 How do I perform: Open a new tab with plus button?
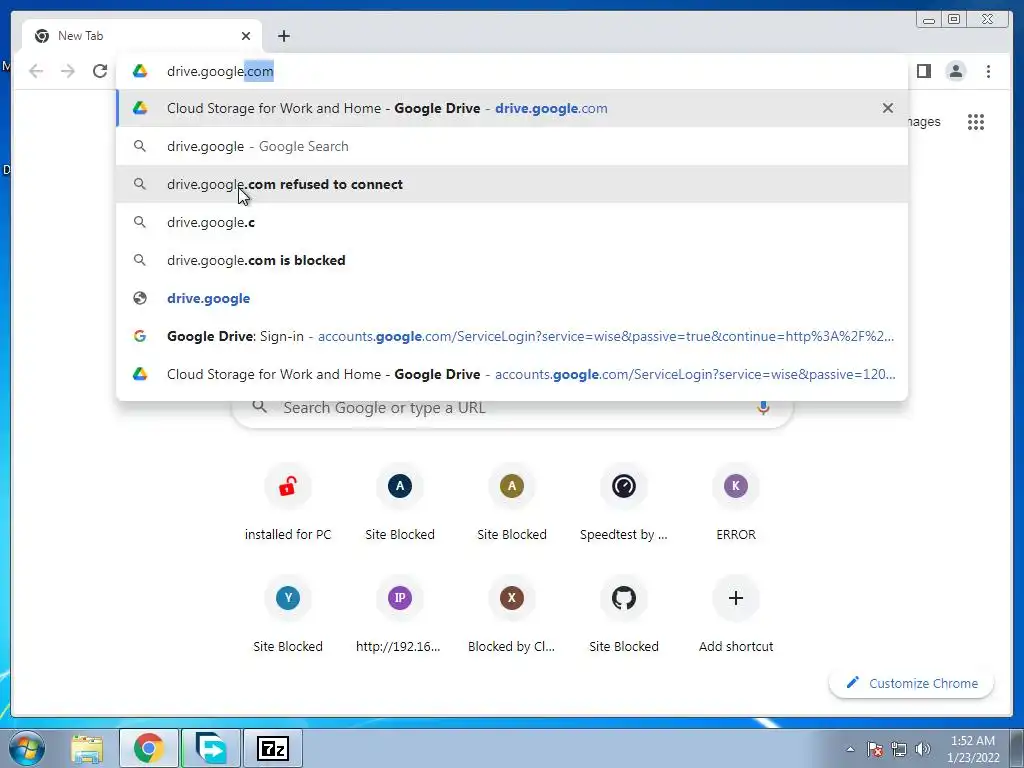click(283, 36)
